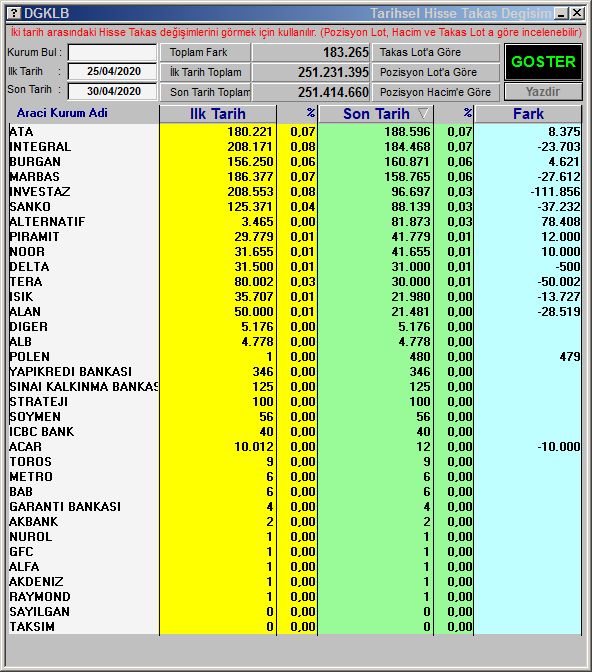Click the Son Tarih sort arrow indicator
The image size is (592, 672).
click(423, 114)
